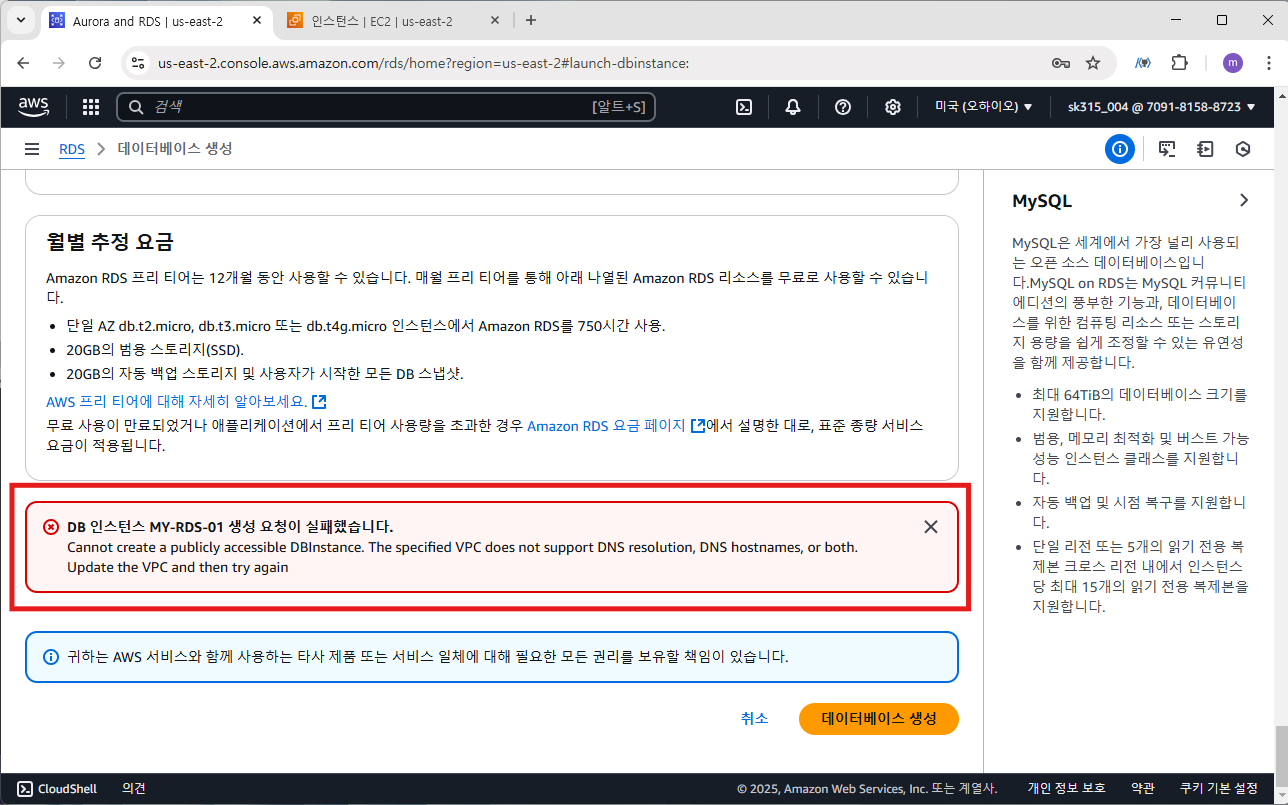Open the info panel circle icon

1120,149
